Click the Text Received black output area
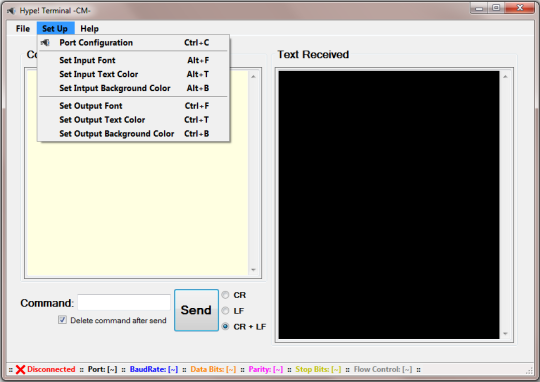Image resolution: width=540 pixels, height=382 pixels. coord(389,205)
